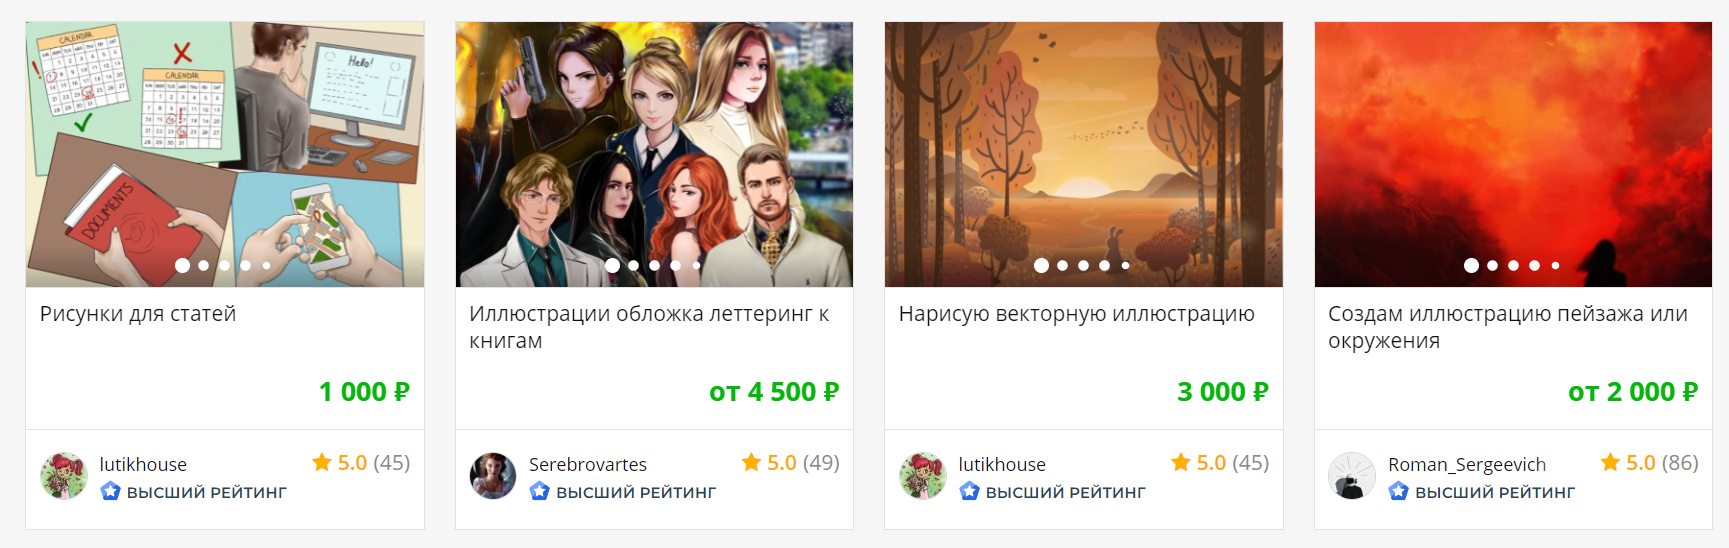Viewport: 1729px width, 548px height.
Task: Select second slide dot on Рисунки для статей image
Action: [x=204, y=266]
